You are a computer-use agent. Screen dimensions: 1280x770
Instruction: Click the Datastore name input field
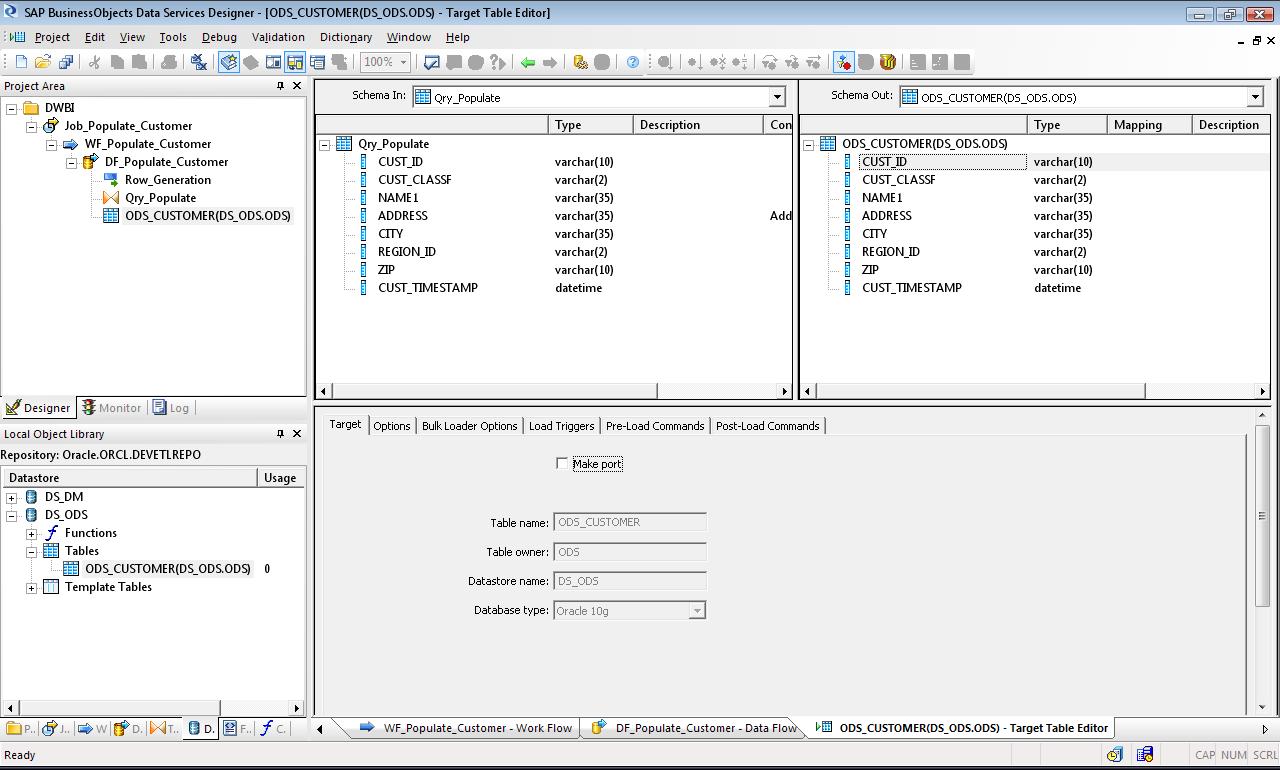click(630, 581)
